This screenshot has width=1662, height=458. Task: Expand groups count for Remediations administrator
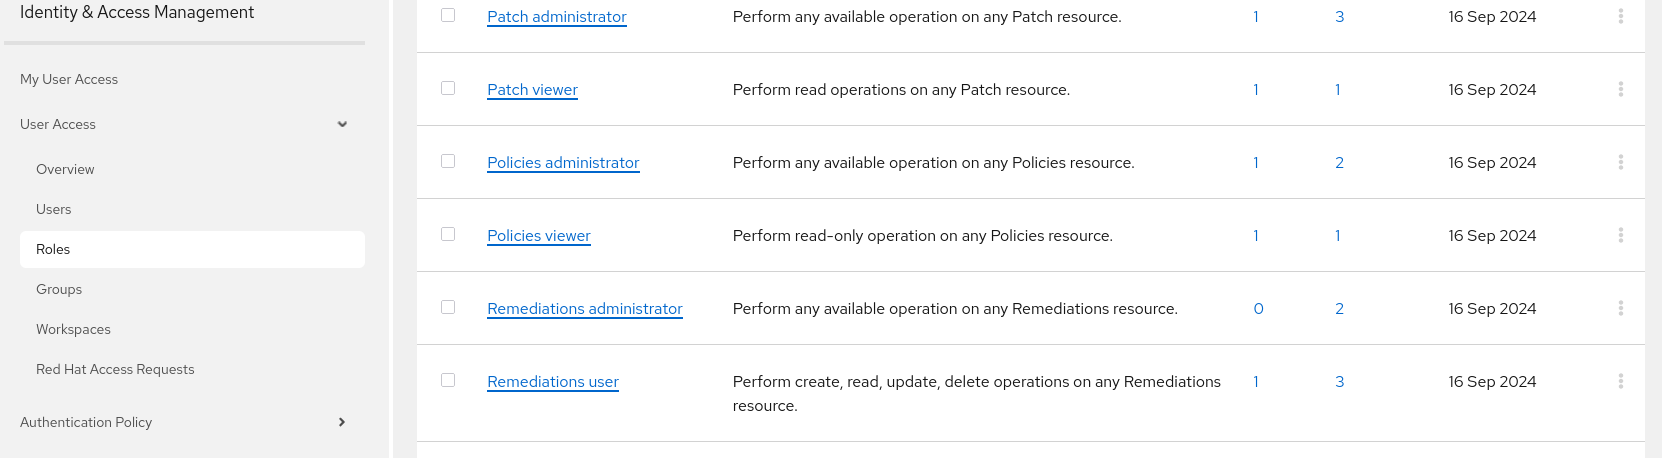click(x=1258, y=309)
